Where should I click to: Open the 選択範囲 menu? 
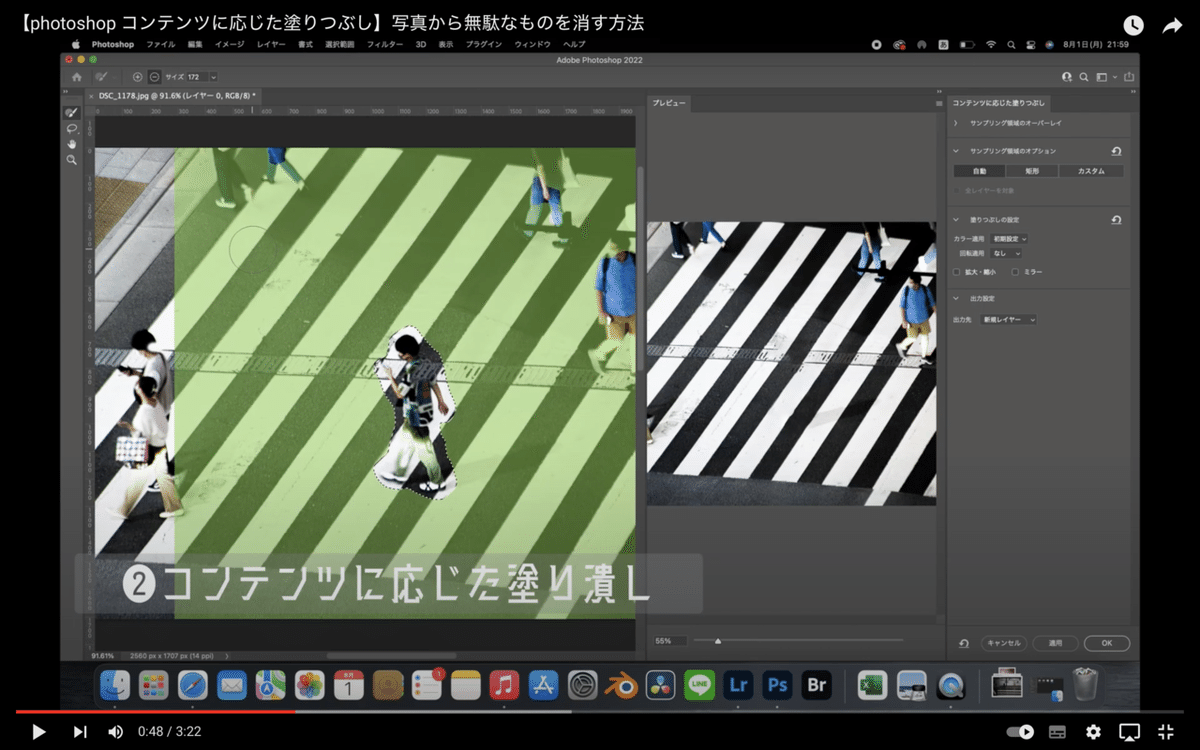339,45
